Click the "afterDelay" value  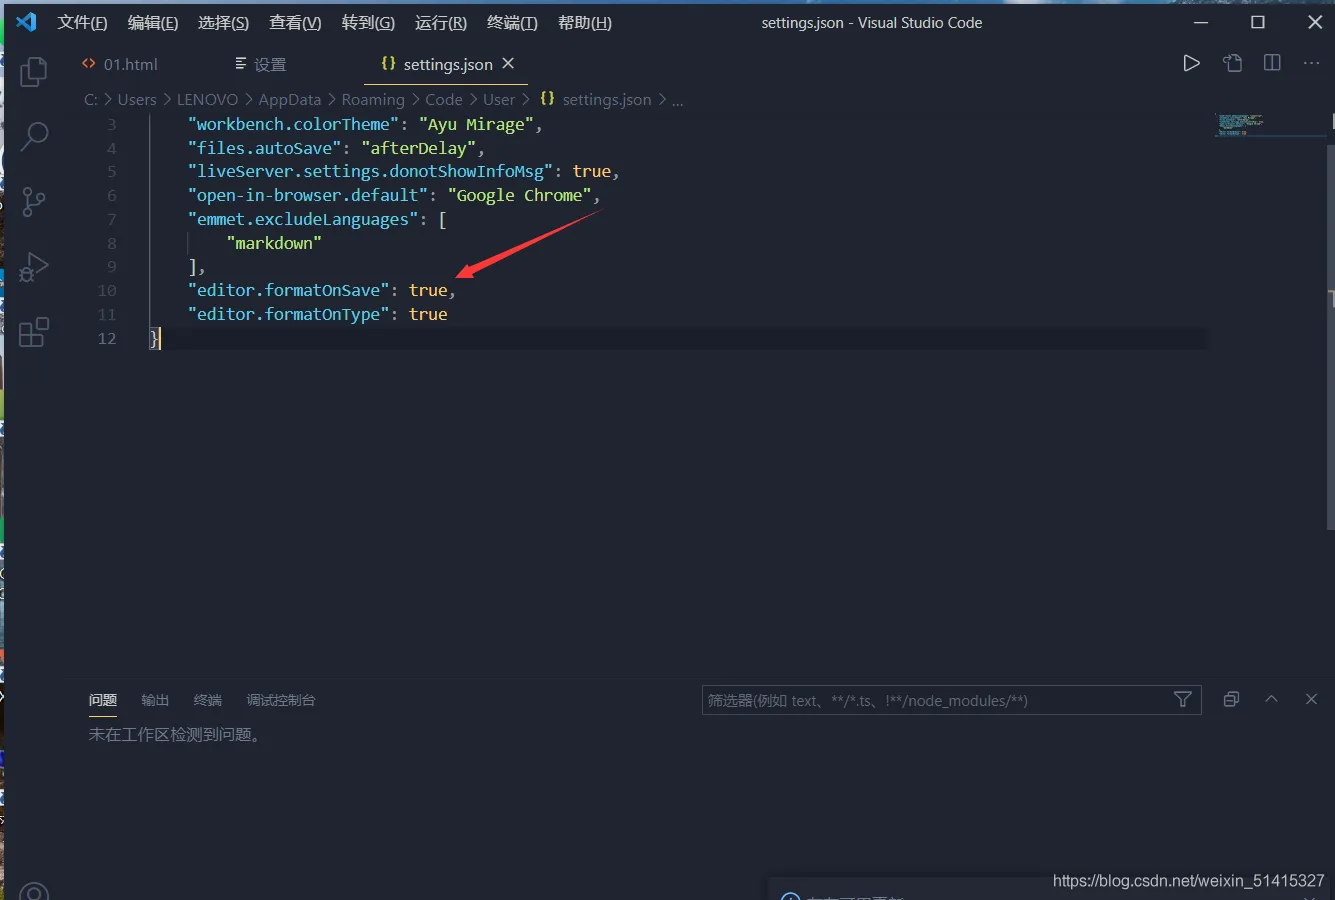coord(419,148)
